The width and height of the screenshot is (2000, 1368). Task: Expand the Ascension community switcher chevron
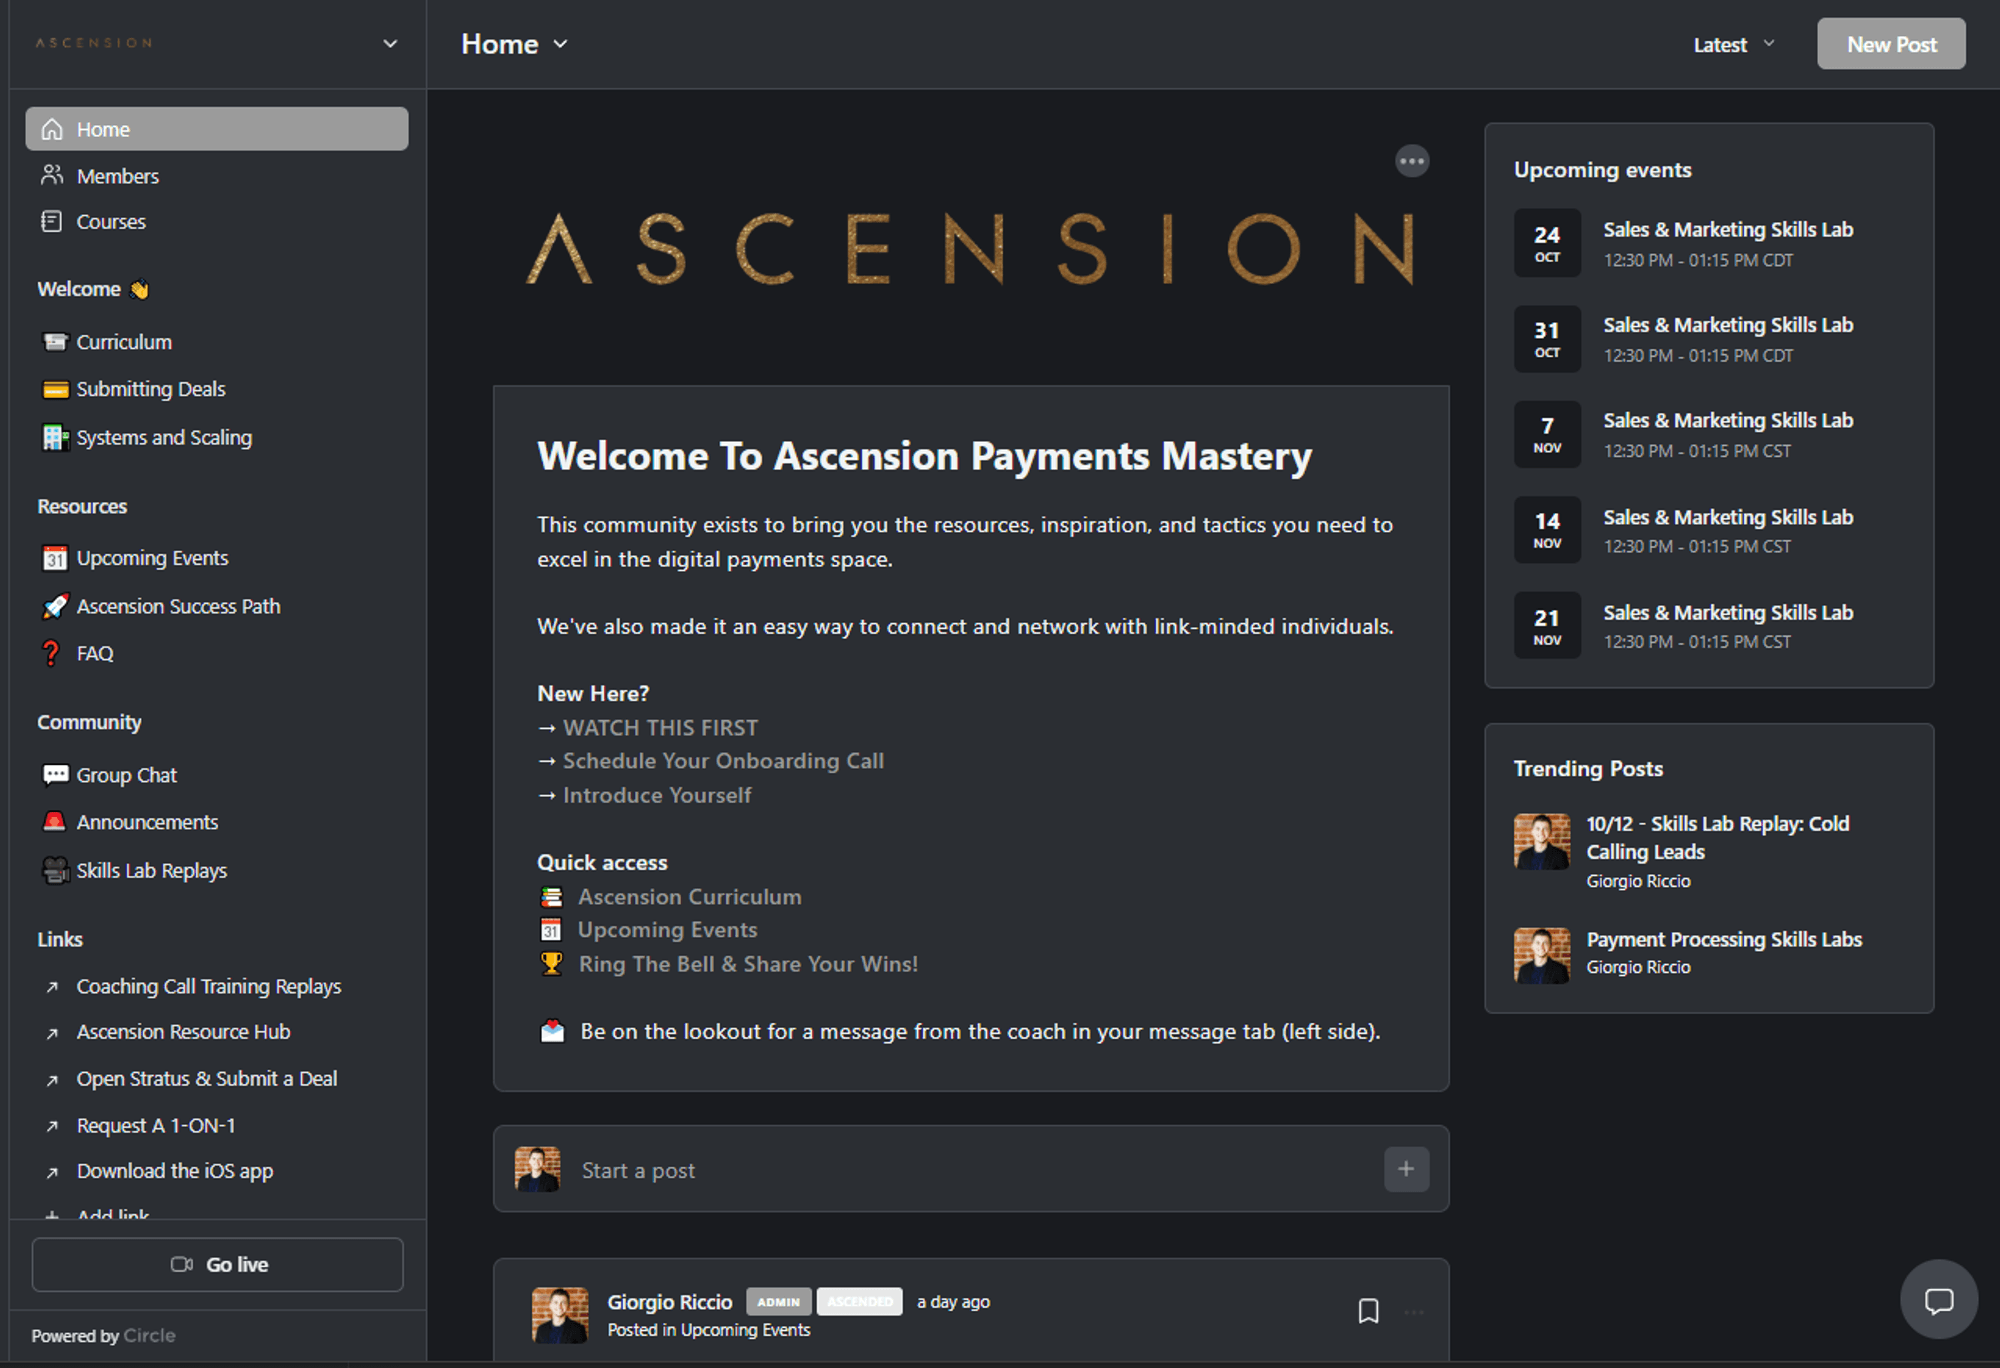click(390, 44)
